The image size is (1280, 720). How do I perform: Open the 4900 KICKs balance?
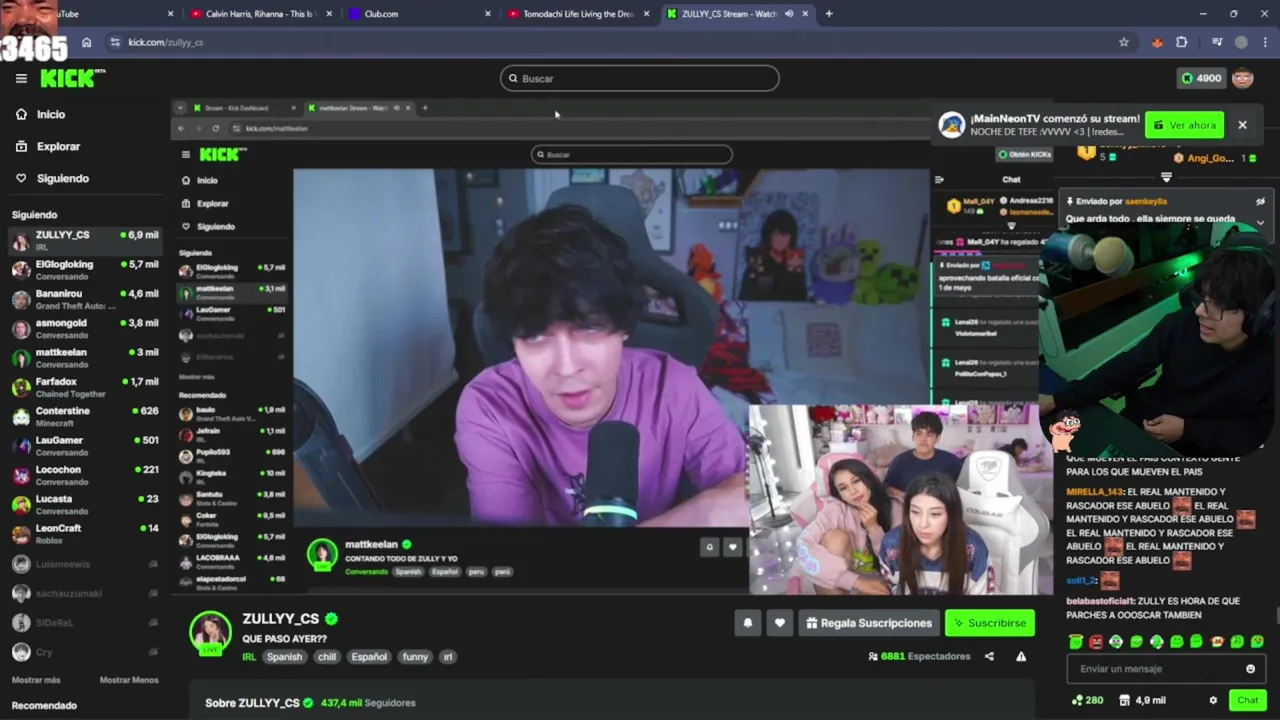pos(1201,78)
